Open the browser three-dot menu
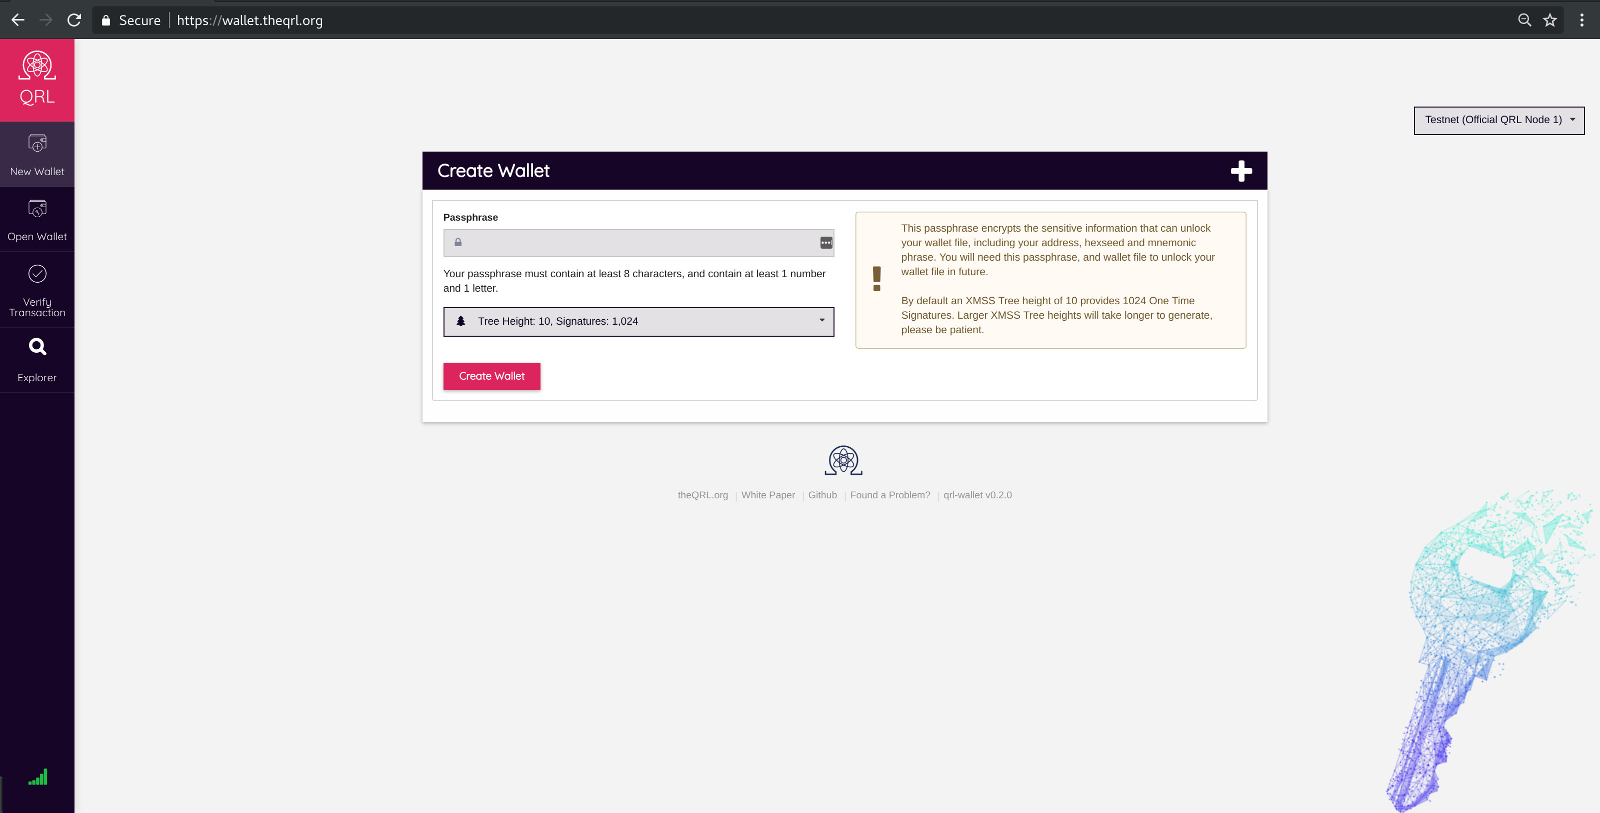Image resolution: width=1600 pixels, height=813 pixels. tap(1582, 20)
